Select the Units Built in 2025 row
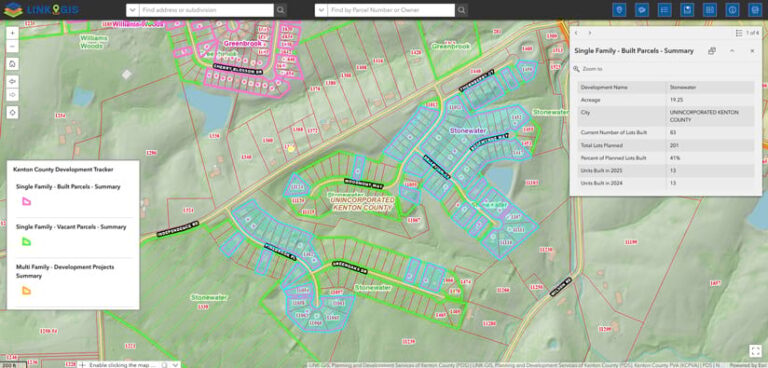The height and width of the screenshot is (368, 768). (666, 171)
